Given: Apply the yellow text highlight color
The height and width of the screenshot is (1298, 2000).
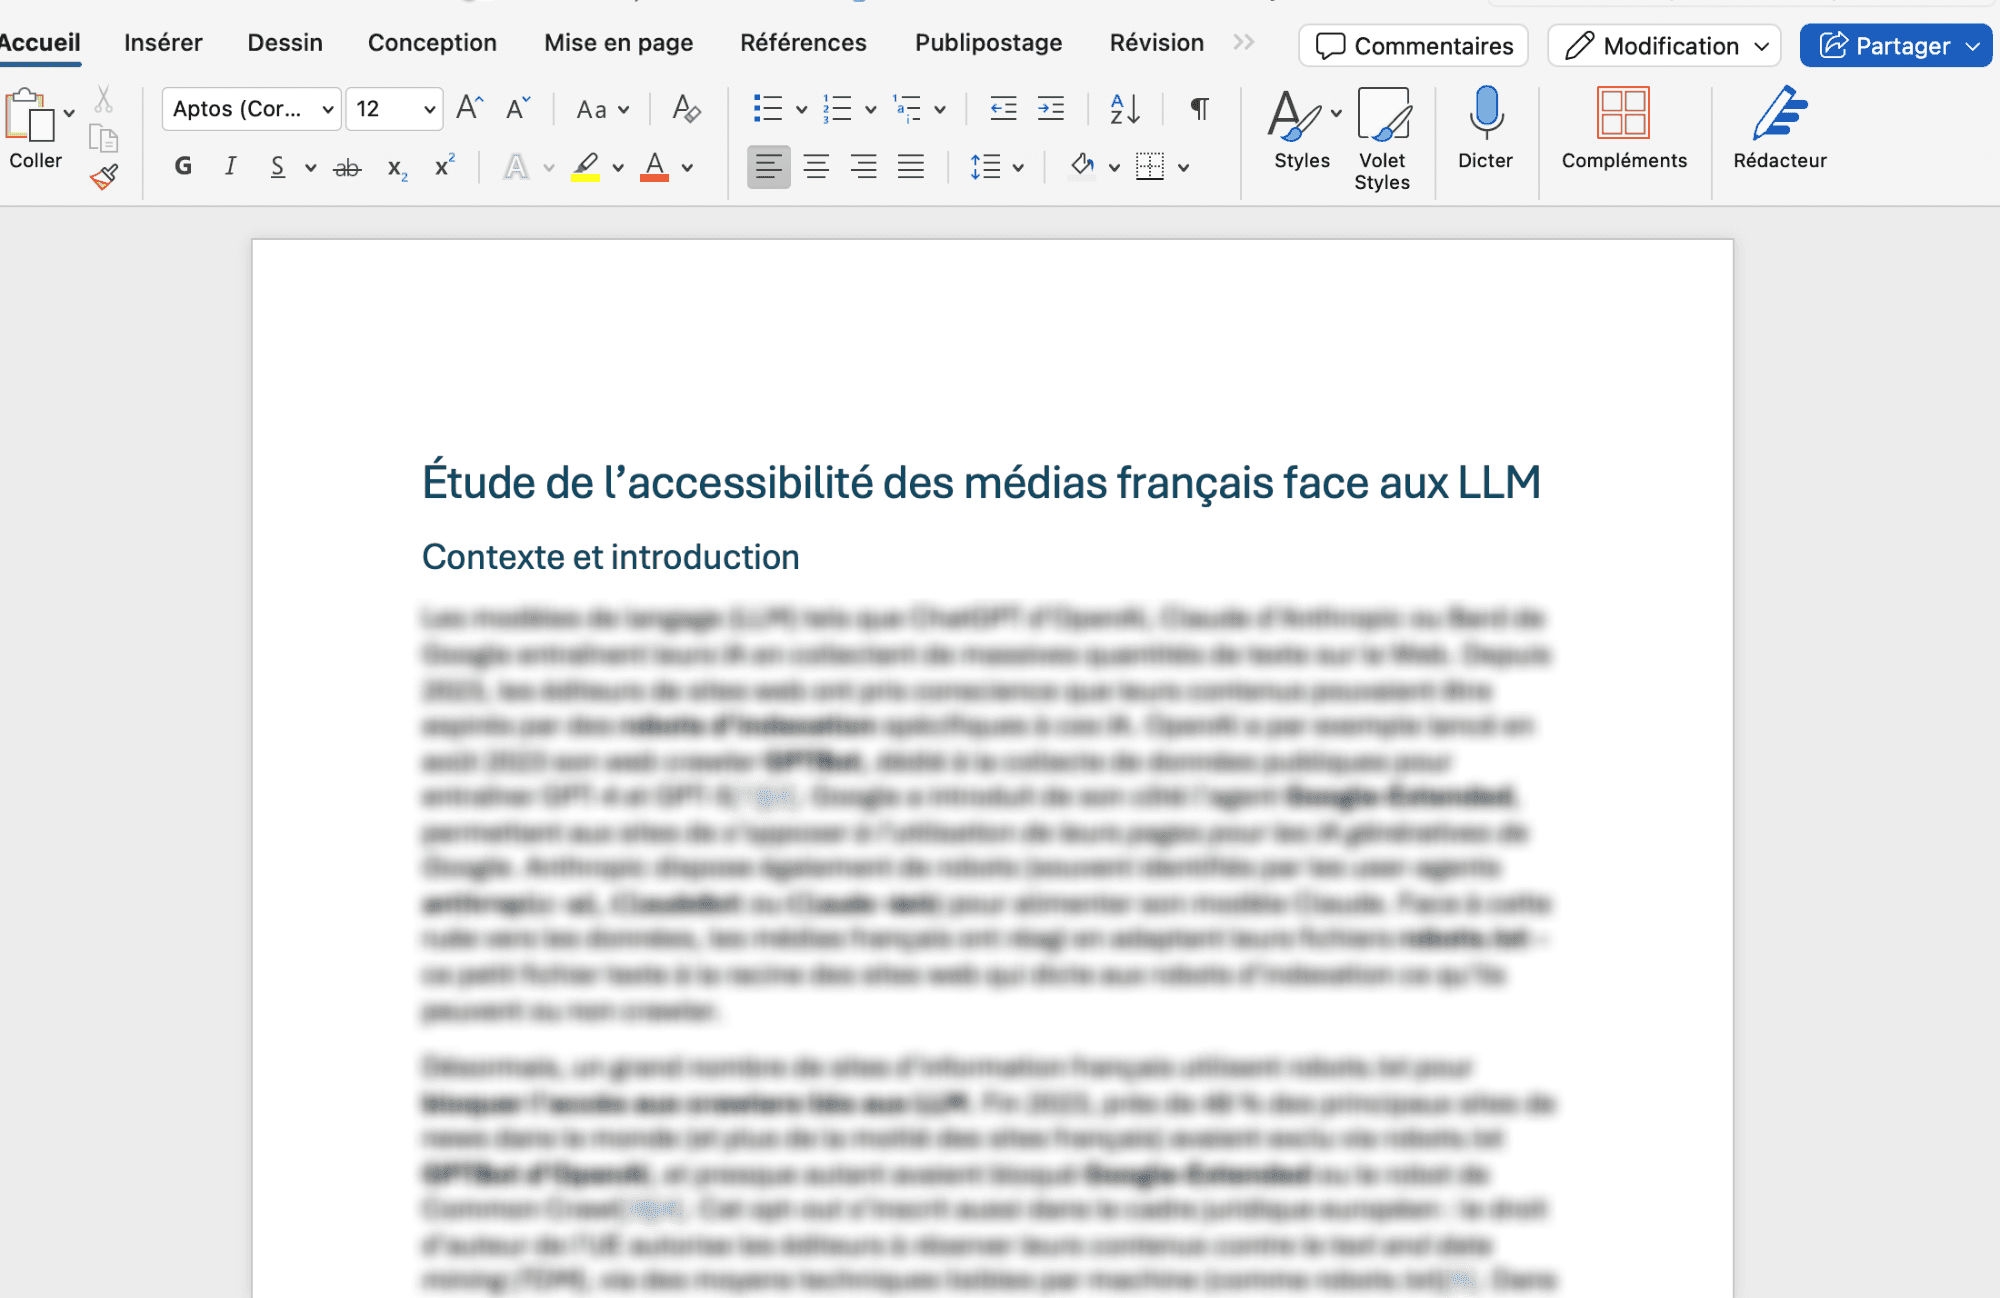Looking at the screenshot, I should pos(586,166).
